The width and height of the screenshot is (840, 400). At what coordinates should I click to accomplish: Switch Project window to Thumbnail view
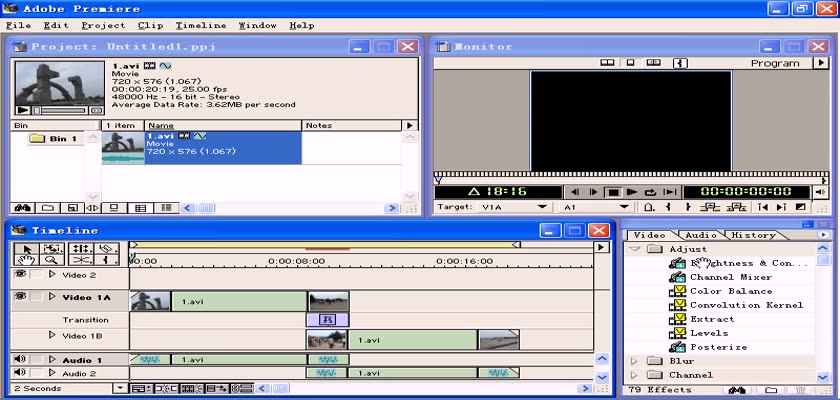(x=140, y=208)
